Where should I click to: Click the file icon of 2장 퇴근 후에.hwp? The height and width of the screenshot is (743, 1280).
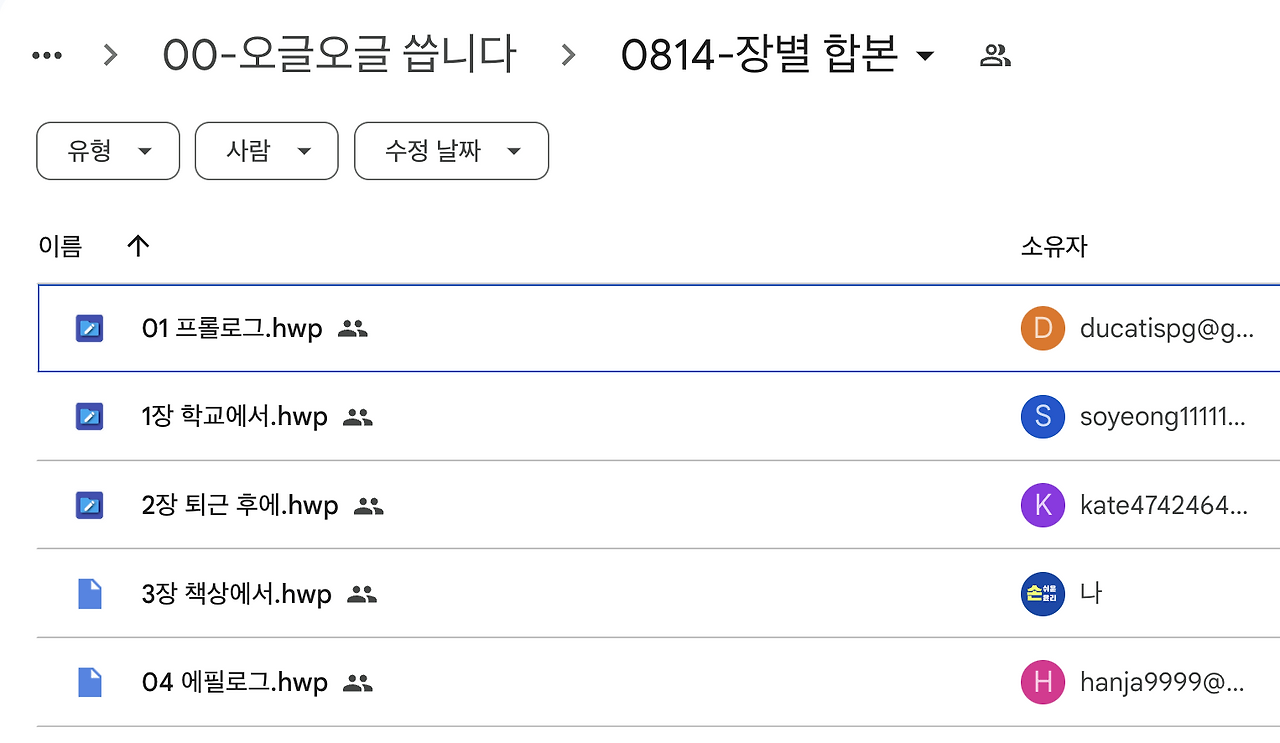[x=90, y=505]
